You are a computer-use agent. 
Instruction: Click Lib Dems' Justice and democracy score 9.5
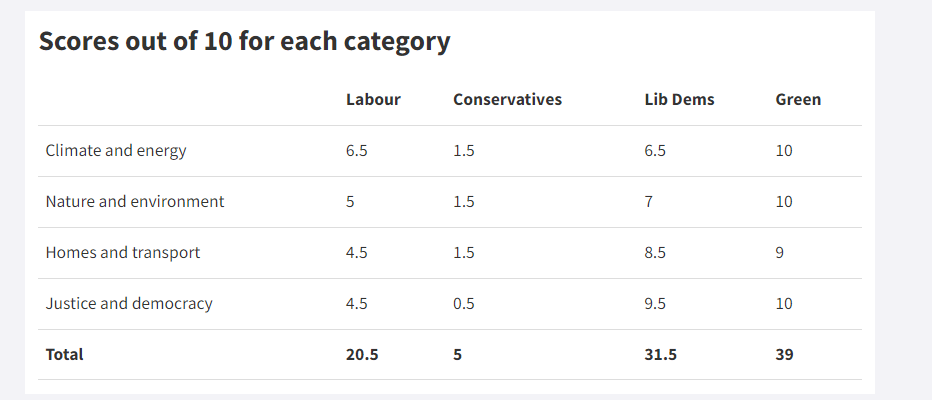point(656,304)
